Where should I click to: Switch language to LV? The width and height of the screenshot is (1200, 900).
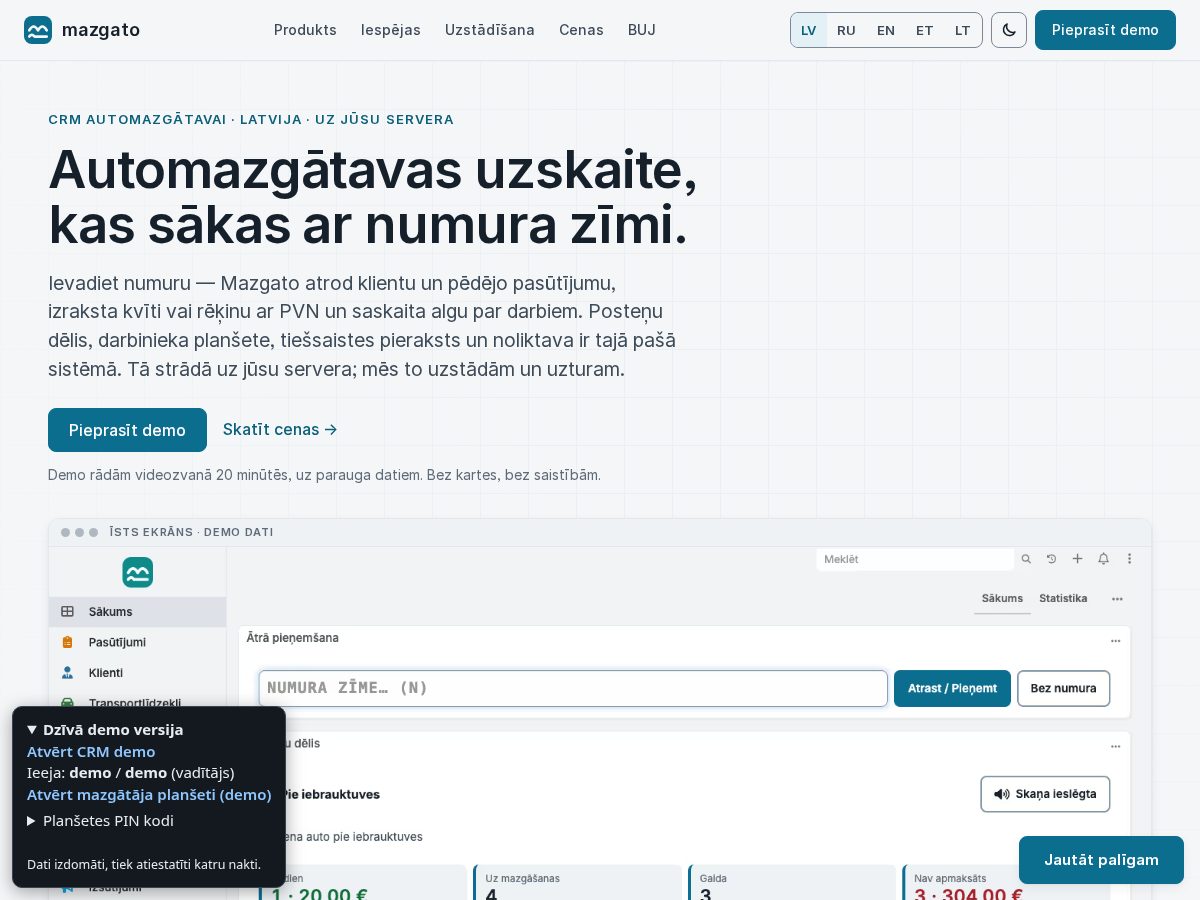(x=809, y=30)
